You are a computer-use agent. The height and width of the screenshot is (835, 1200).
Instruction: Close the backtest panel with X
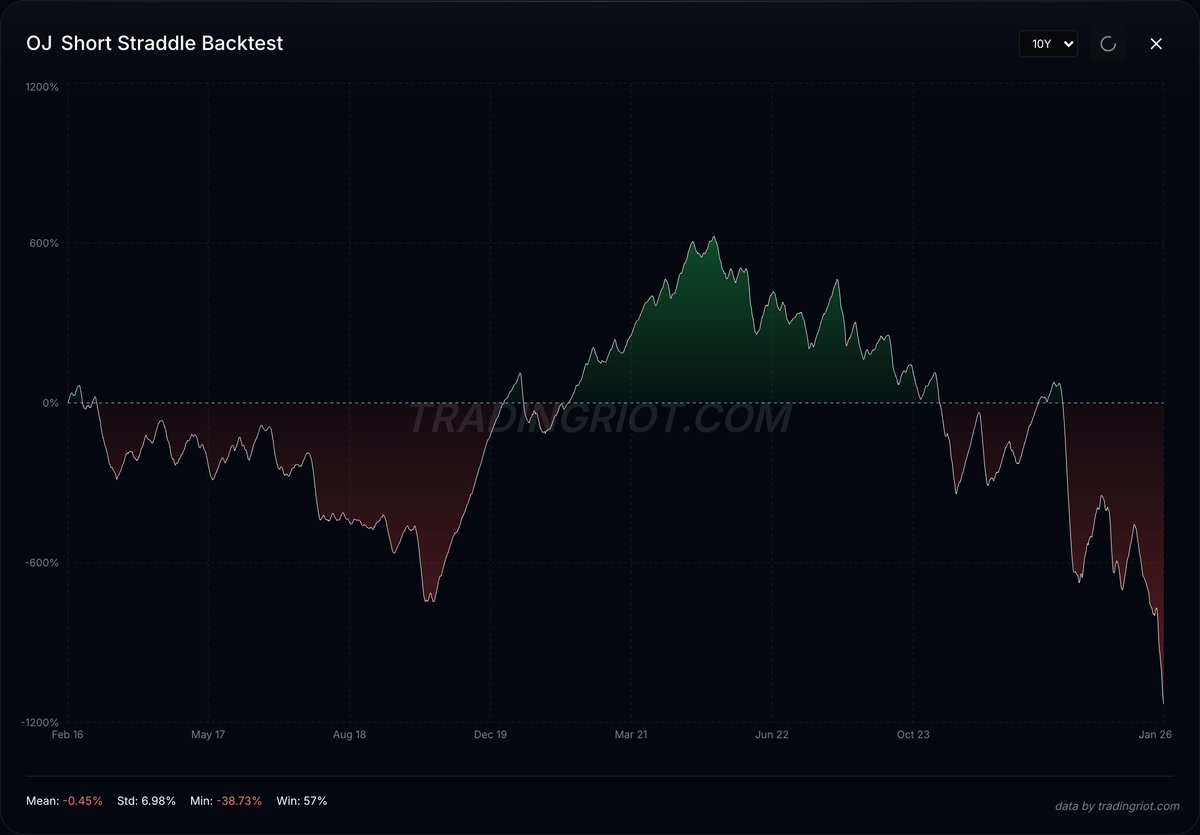point(1156,44)
